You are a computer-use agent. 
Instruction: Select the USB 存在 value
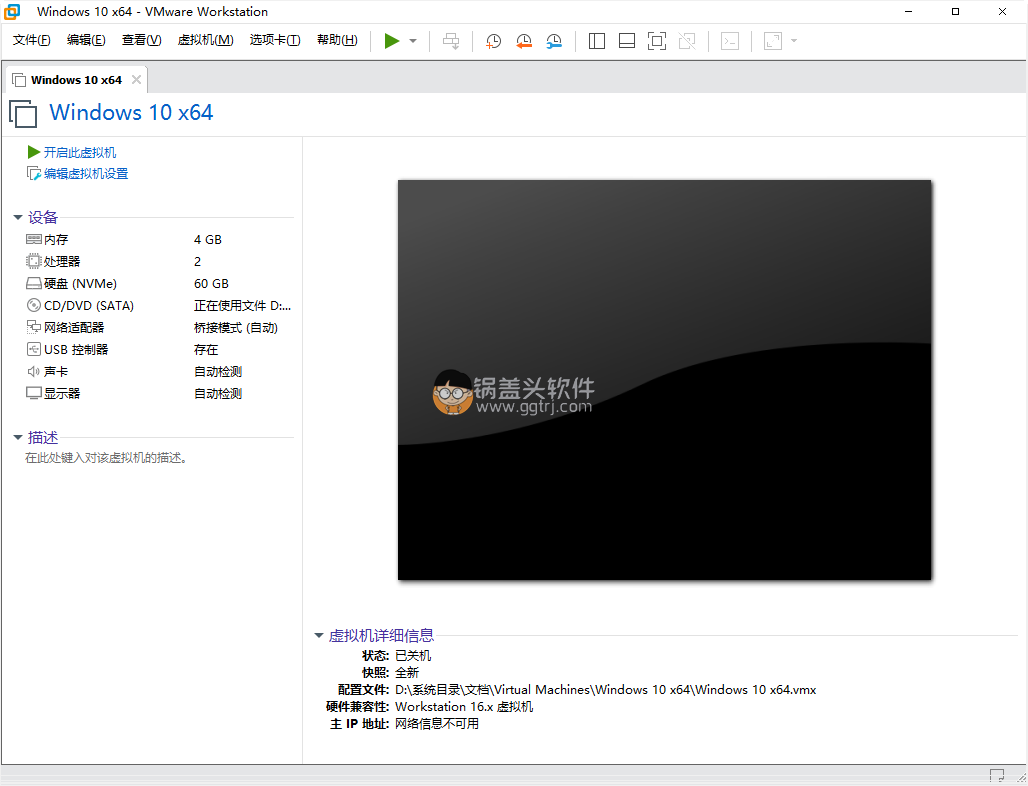[206, 349]
